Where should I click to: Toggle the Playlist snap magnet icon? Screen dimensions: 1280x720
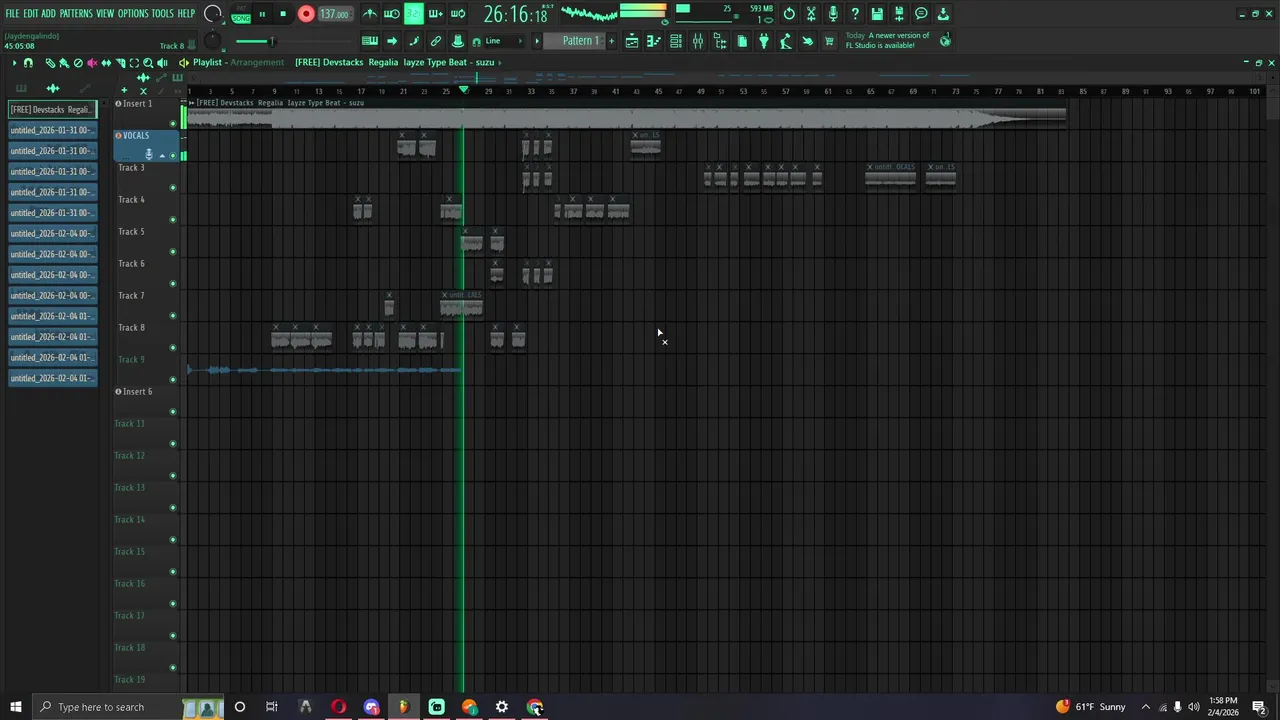pyautogui.click(x=28, y=62)
